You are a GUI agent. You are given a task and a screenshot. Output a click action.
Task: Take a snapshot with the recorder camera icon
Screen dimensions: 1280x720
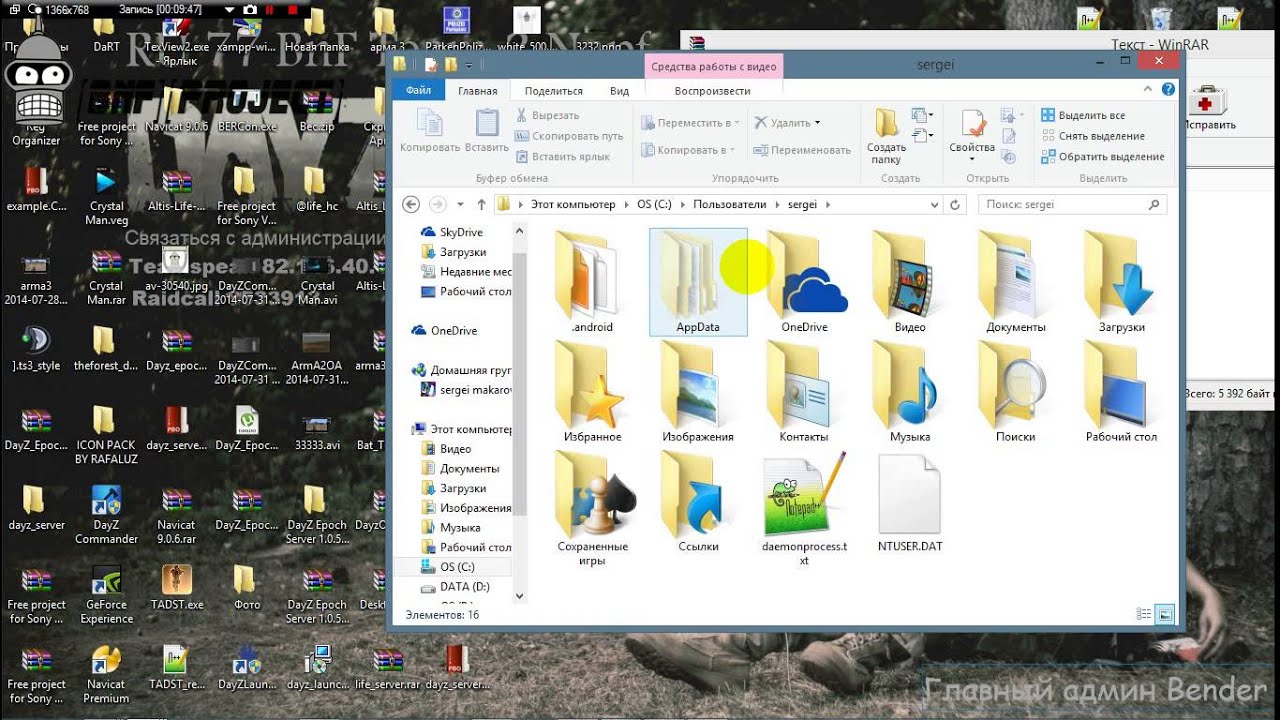250,9
